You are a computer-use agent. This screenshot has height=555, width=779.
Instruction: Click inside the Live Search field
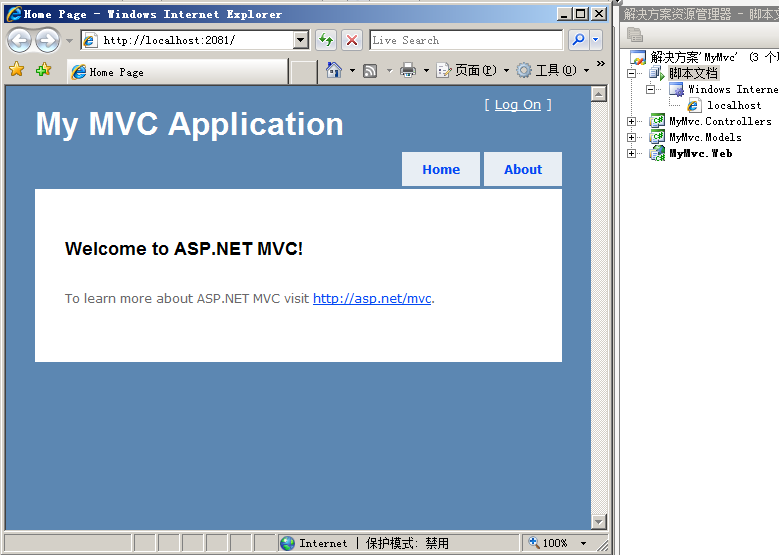click(x=465, y=40)
